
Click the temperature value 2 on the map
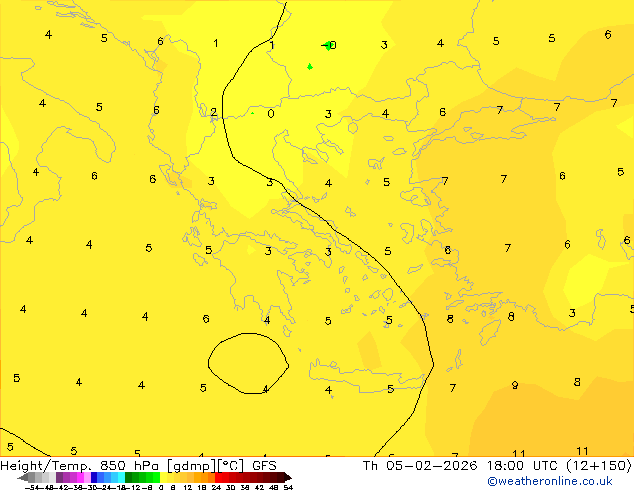(213, 112)
